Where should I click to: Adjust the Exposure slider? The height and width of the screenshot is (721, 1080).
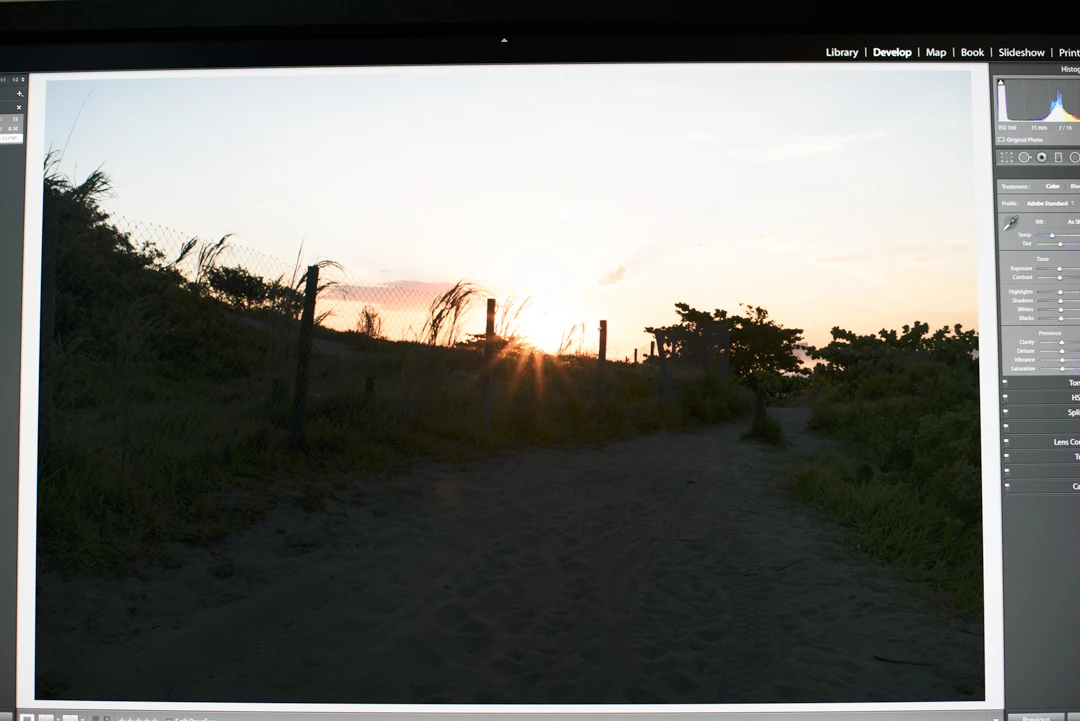[1059, 269]
